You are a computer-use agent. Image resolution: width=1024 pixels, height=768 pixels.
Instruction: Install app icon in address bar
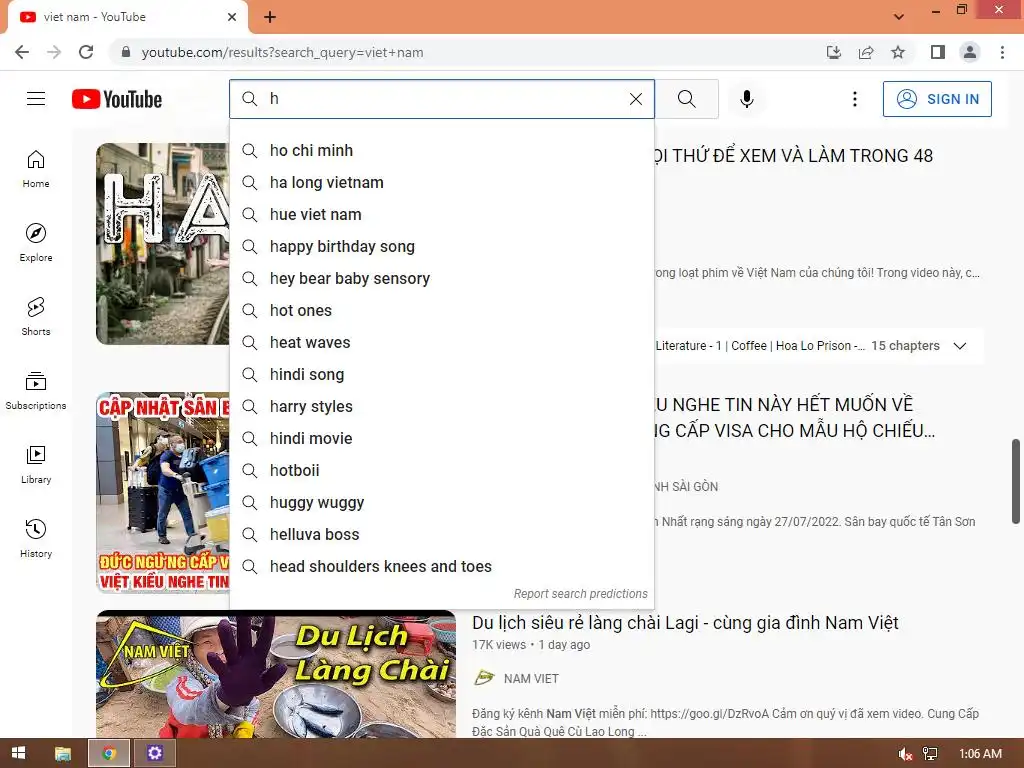click(833, 52)
